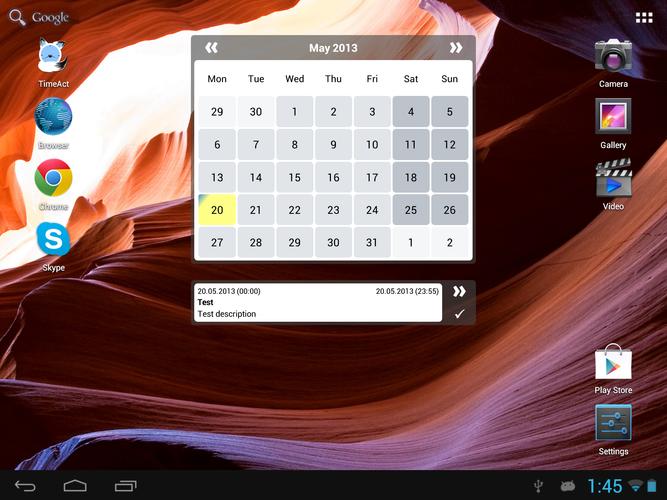Tap the battery status icon
667x500 pixels.
tap(652, 486)
